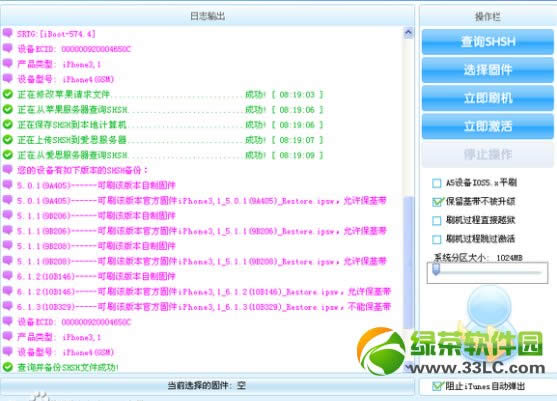The width and height of the screenshot is (557, 401).
Task: Click the bubble icon beside SRTG:[iBoot-574.4]
Action: (x=7, y=33)
